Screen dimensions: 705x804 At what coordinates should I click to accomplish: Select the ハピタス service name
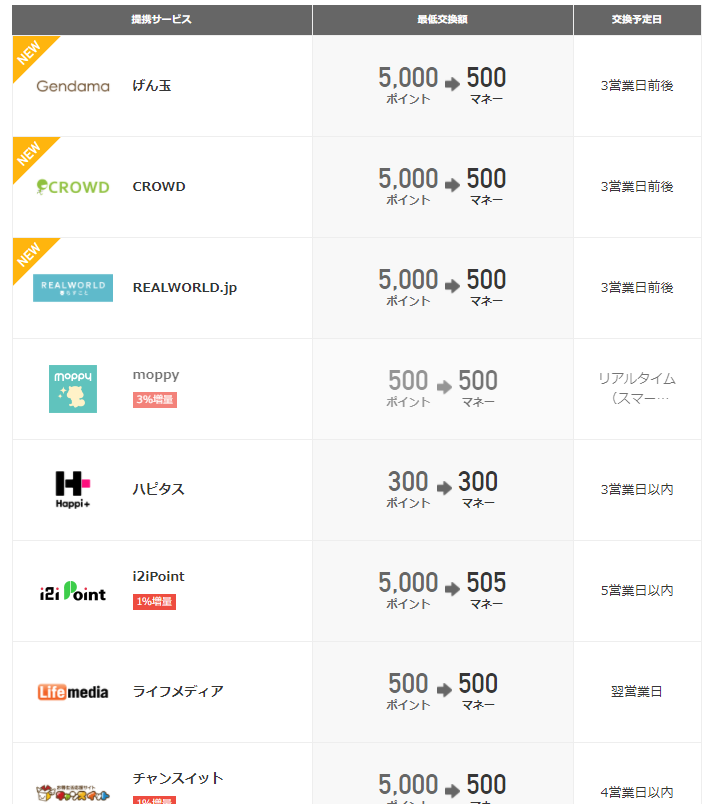click(x=158, y=489)
